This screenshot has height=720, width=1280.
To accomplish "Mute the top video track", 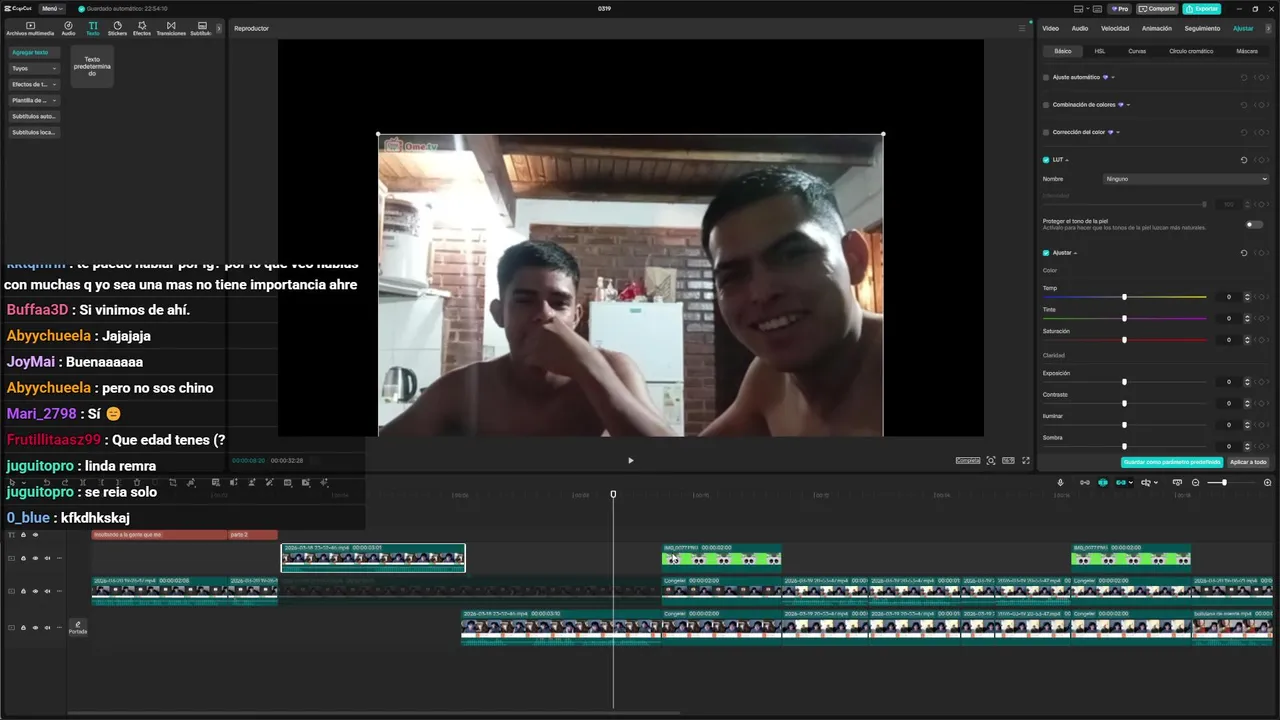I will pyautogui.click(x=47, y=558).
